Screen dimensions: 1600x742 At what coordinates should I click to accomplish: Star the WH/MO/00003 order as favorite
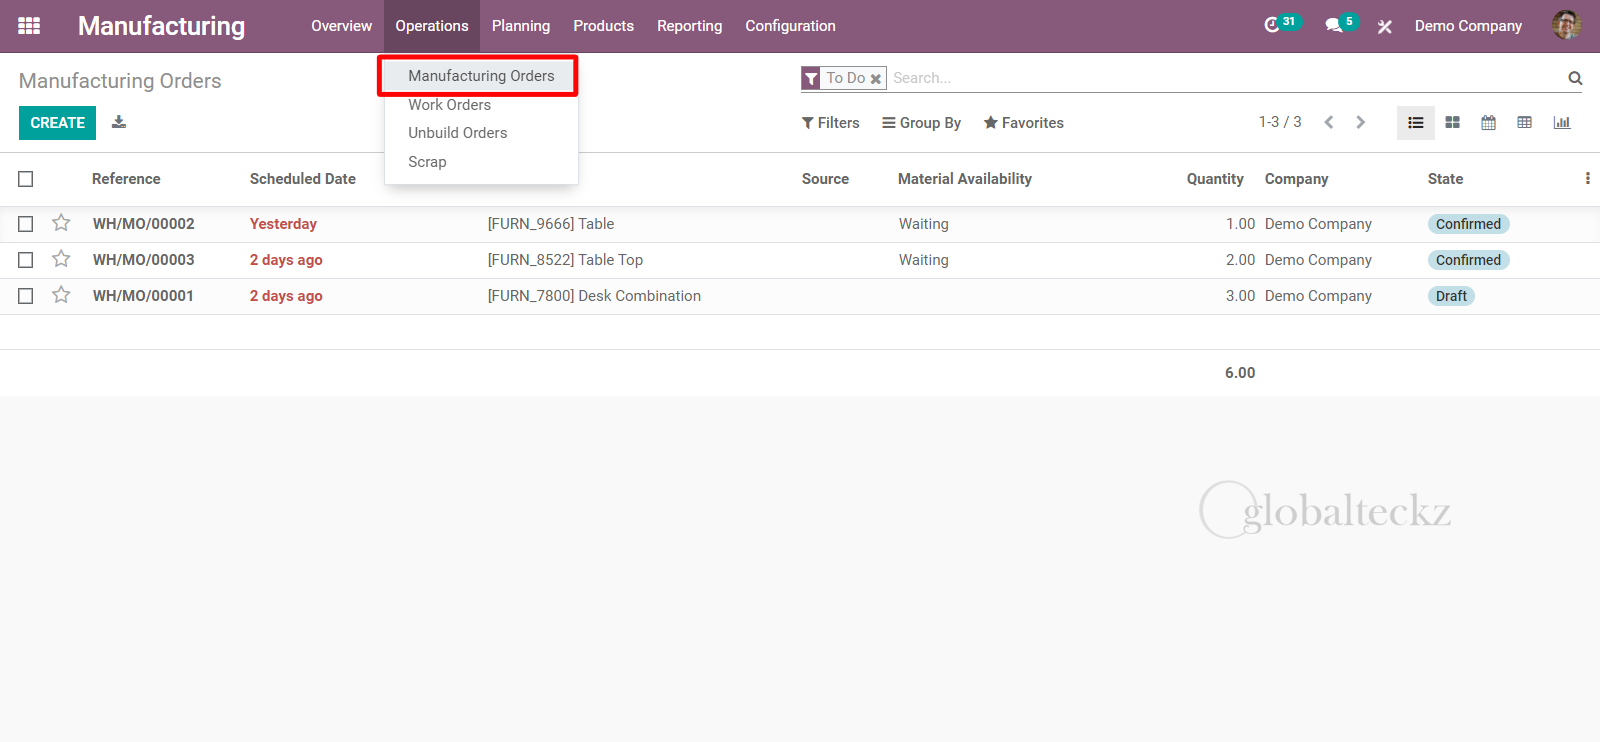pyautogui.click(x=61, y=259)
